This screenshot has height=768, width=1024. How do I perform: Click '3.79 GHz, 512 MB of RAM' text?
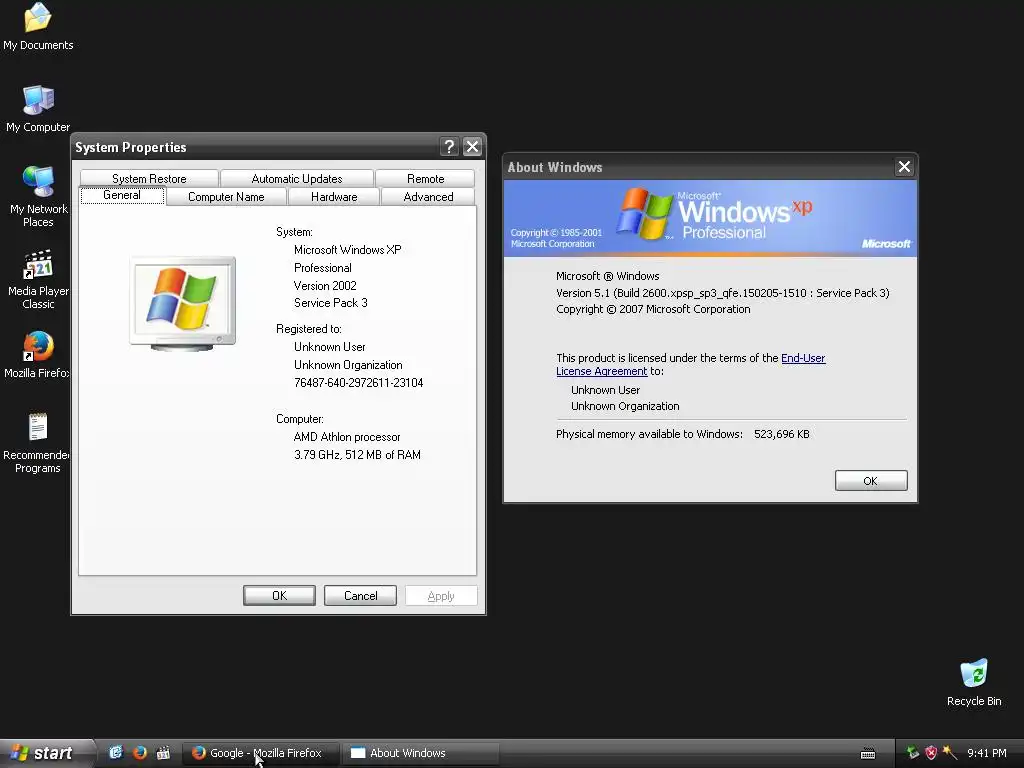click(357, 455)
